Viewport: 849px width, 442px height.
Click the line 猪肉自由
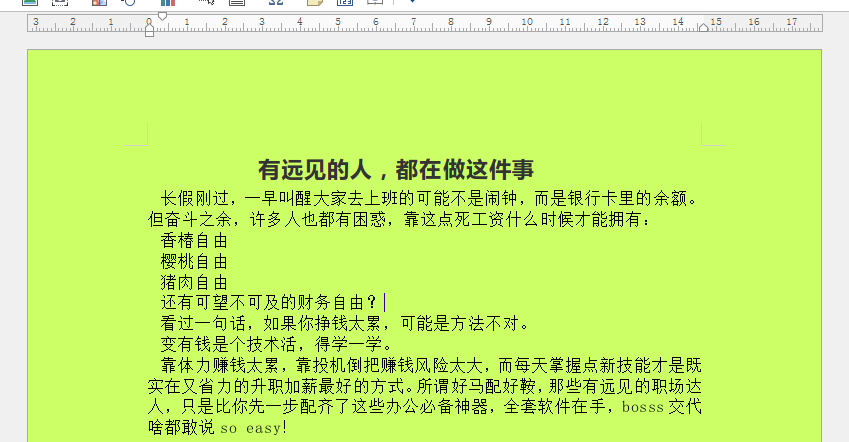(x=194, y=282)
